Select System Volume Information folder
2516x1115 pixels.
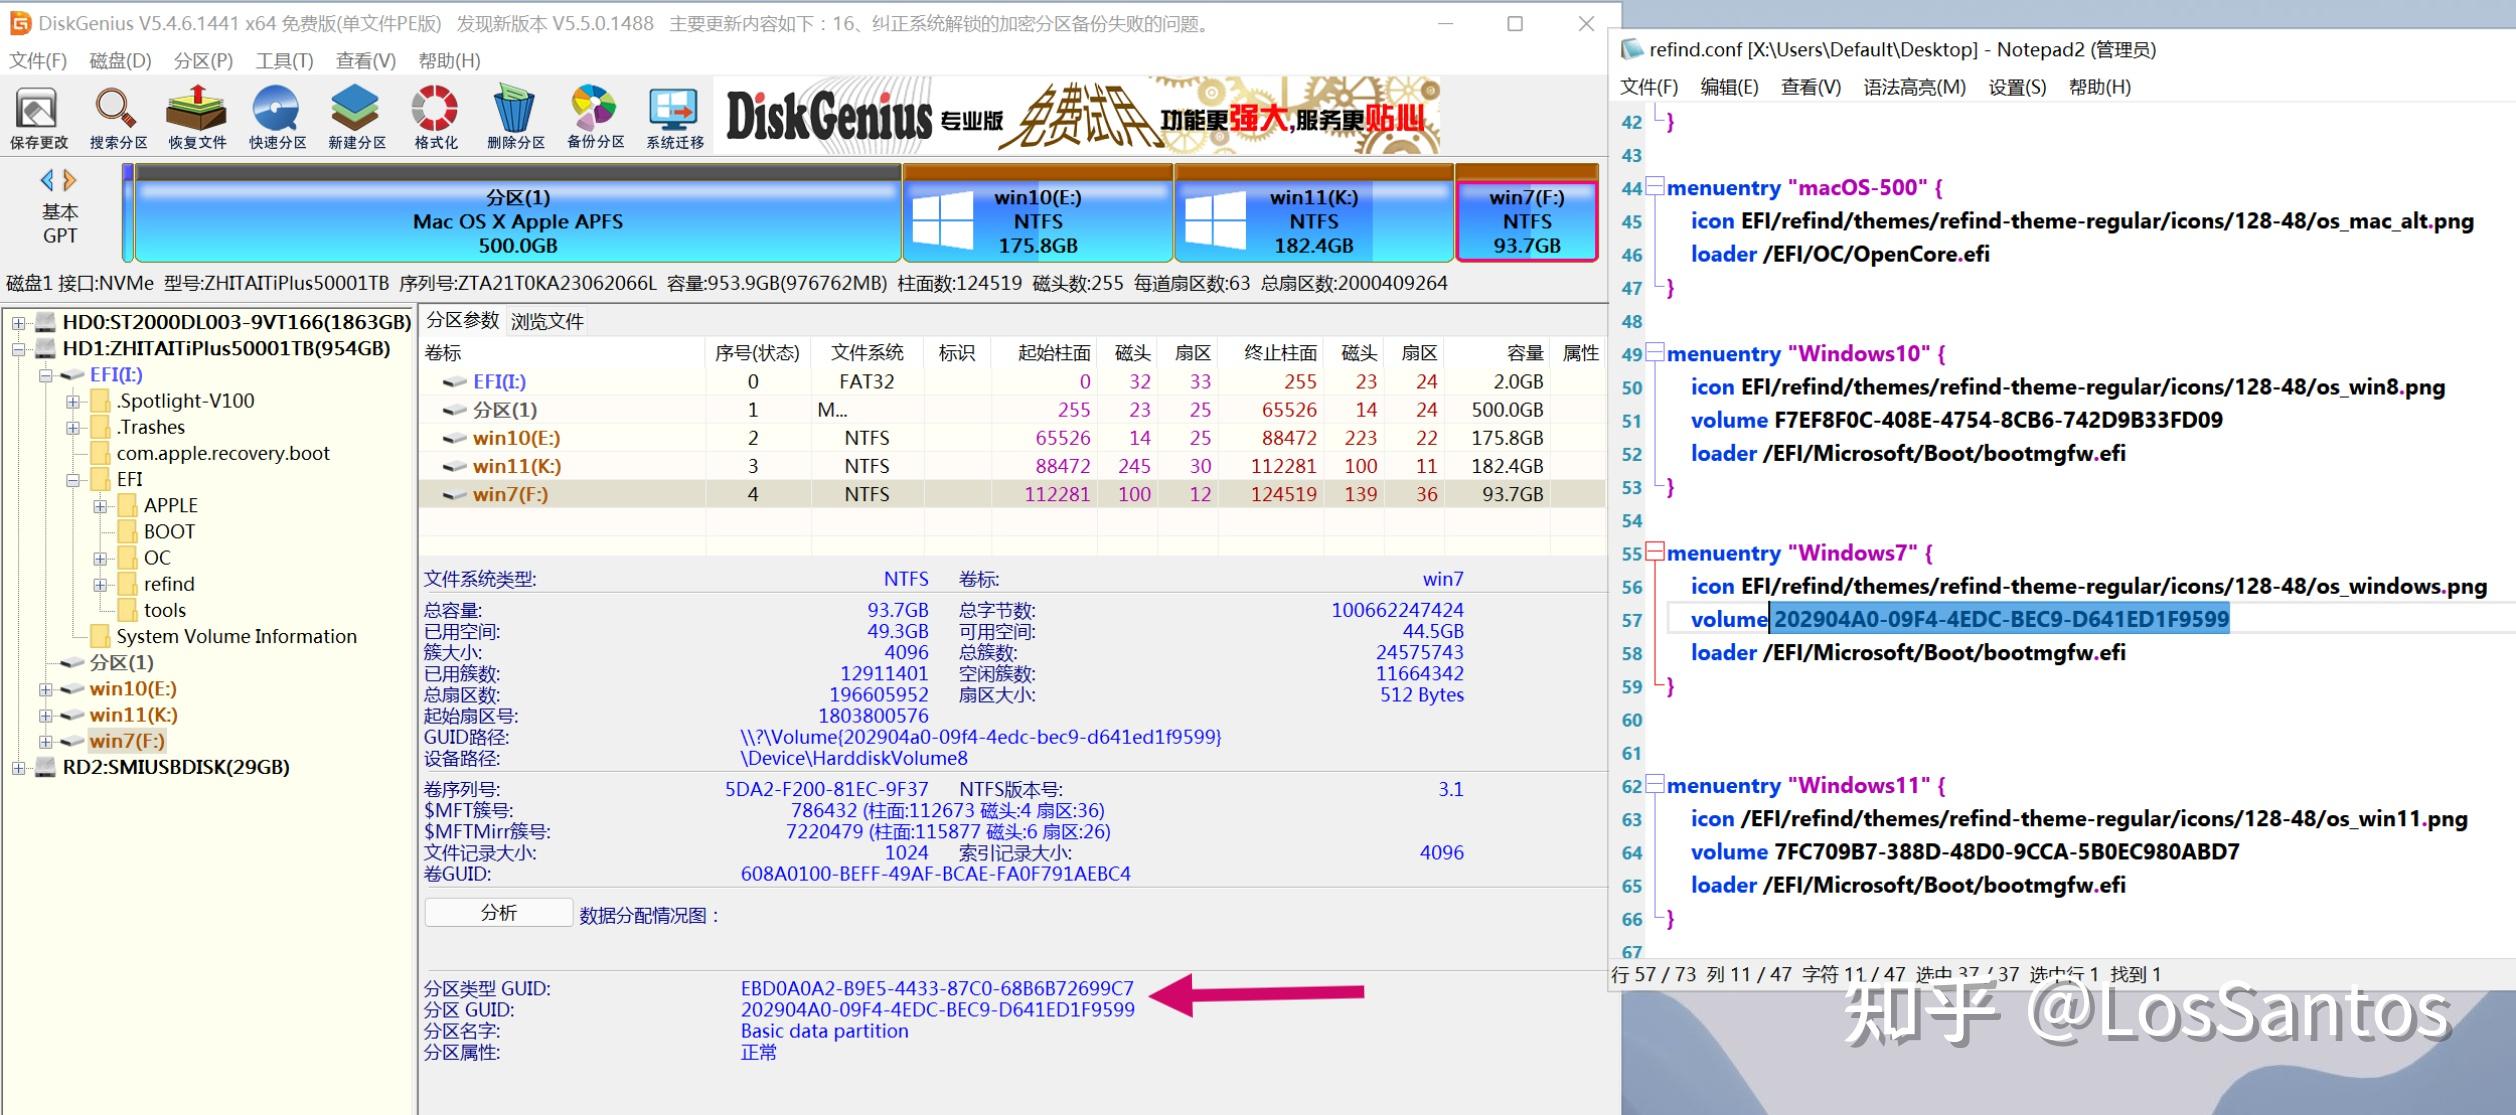[x=236, y=636]
